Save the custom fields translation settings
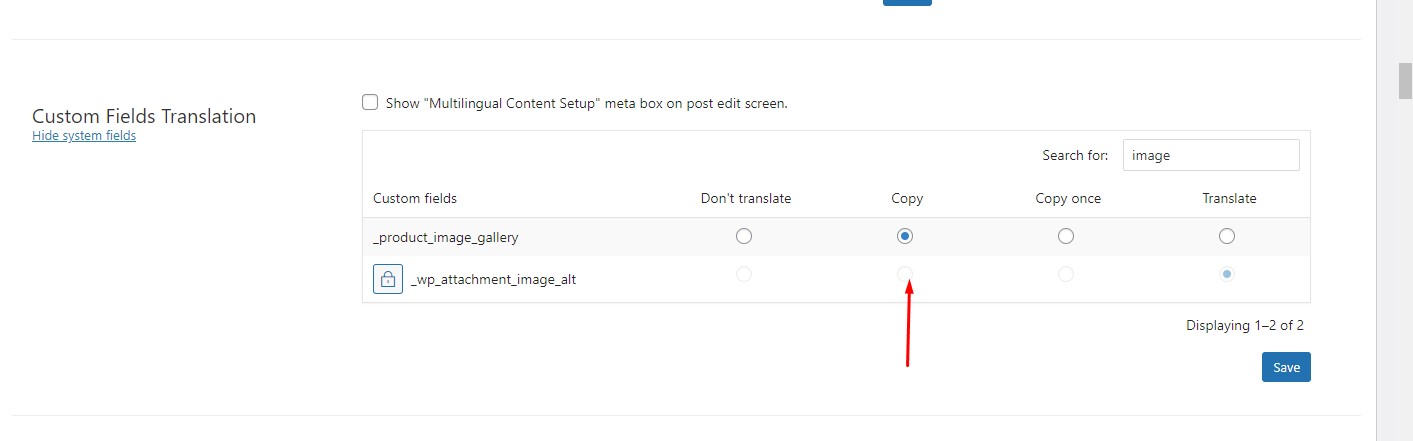 (1286, 367)
